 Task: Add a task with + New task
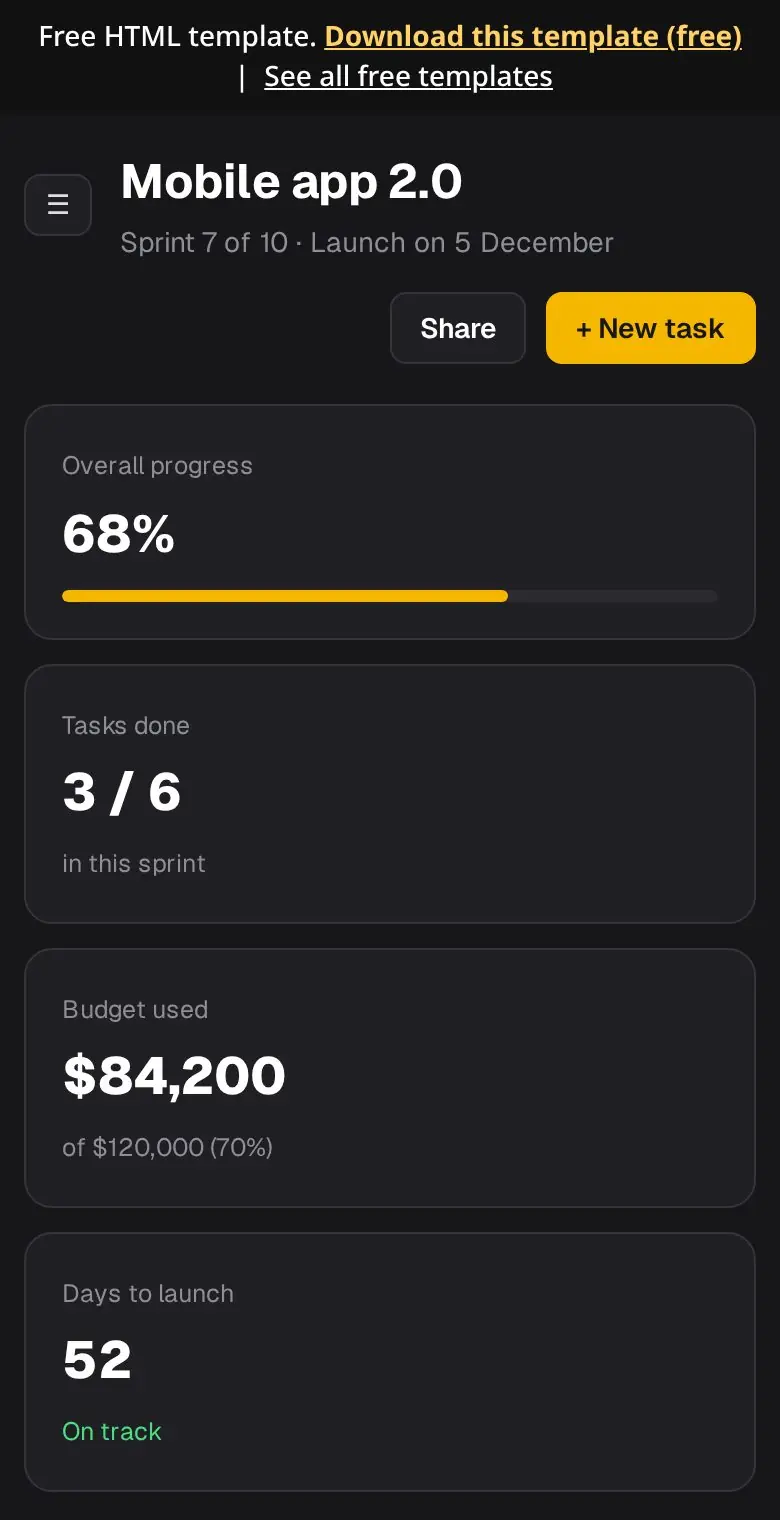[x=650, y=328]
